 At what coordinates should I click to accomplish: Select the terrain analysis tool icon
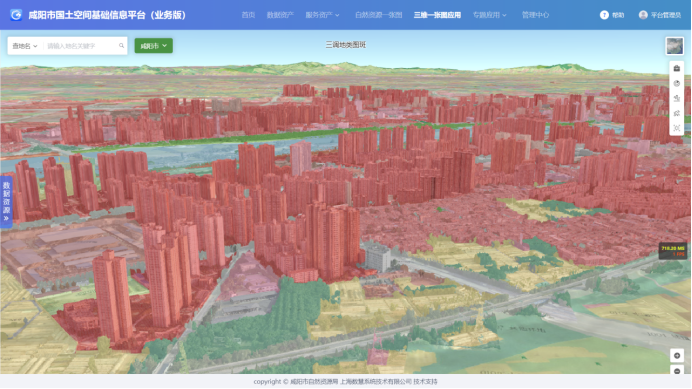[x=677, y=98]
